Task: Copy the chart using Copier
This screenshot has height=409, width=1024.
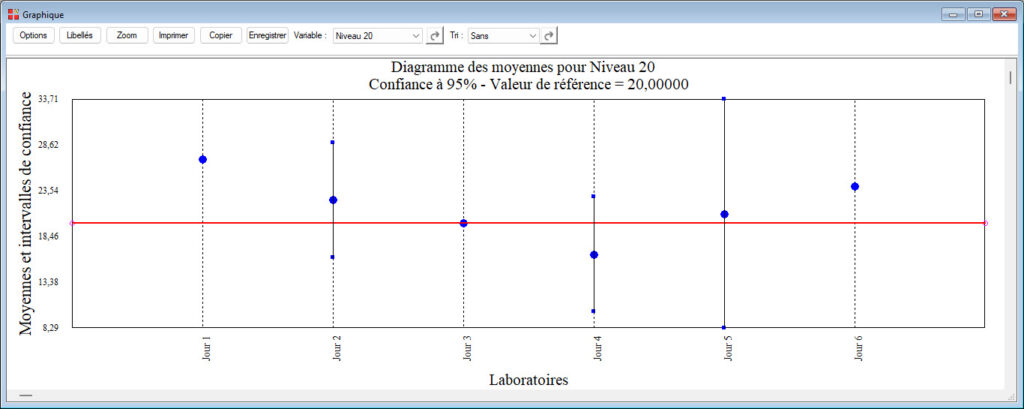Action: [220, 35]
